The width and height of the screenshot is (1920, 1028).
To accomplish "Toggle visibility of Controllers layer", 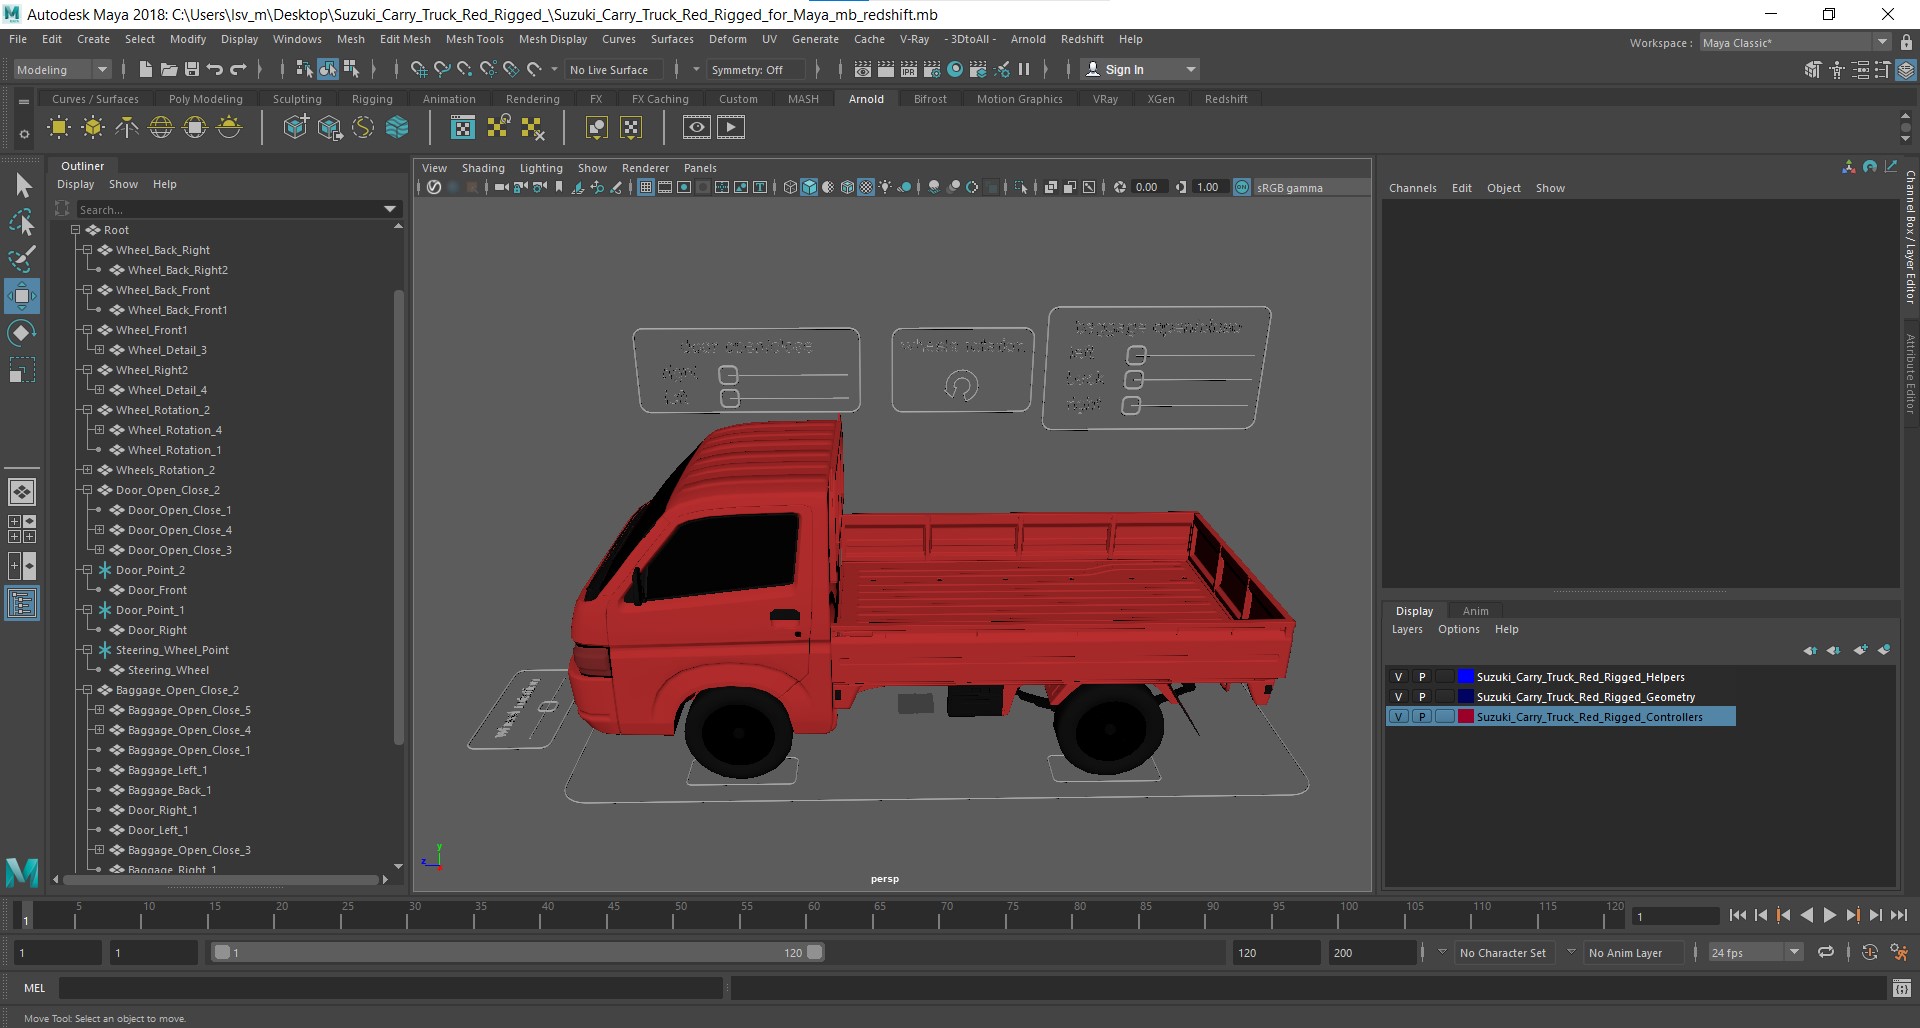I will pyautogui.click(x=1398, y=717).
